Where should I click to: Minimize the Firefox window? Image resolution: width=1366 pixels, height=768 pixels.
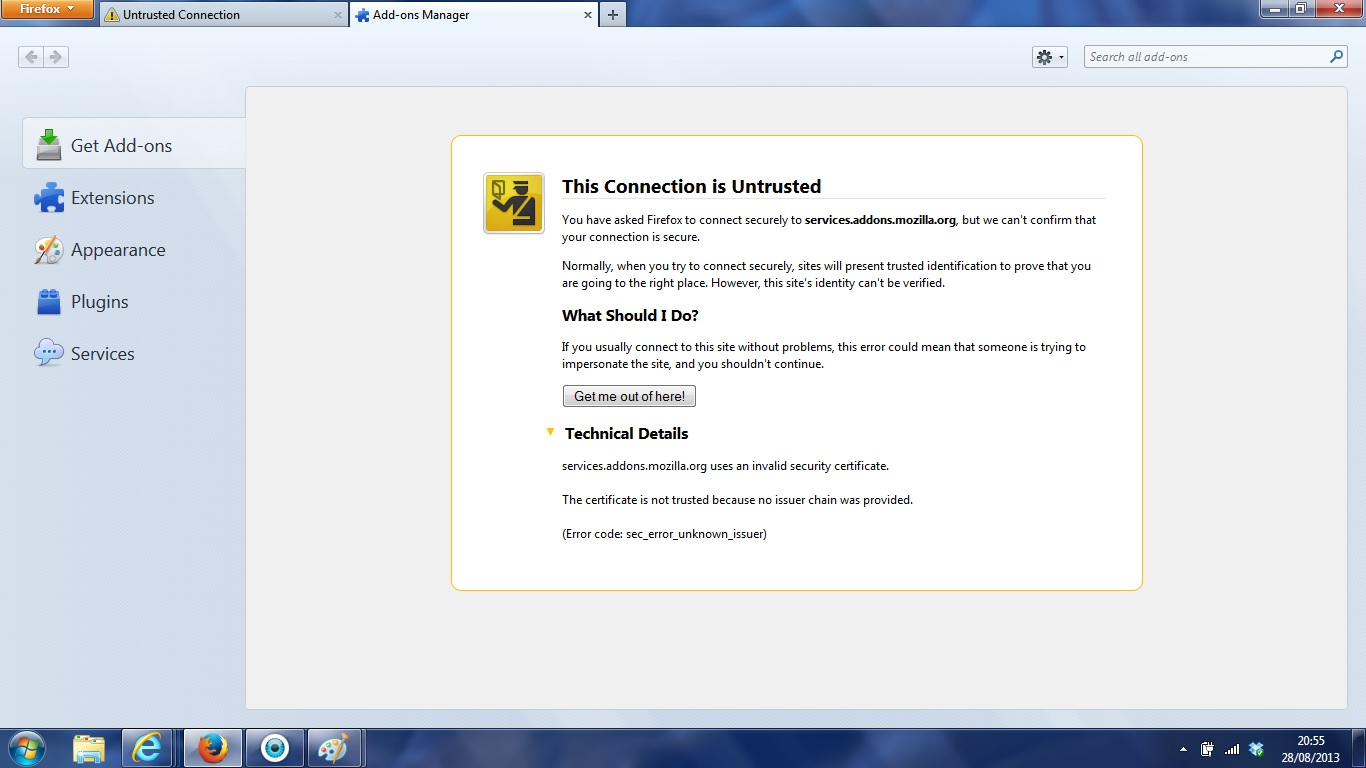pyautogui.click(x=1274, y=9)
